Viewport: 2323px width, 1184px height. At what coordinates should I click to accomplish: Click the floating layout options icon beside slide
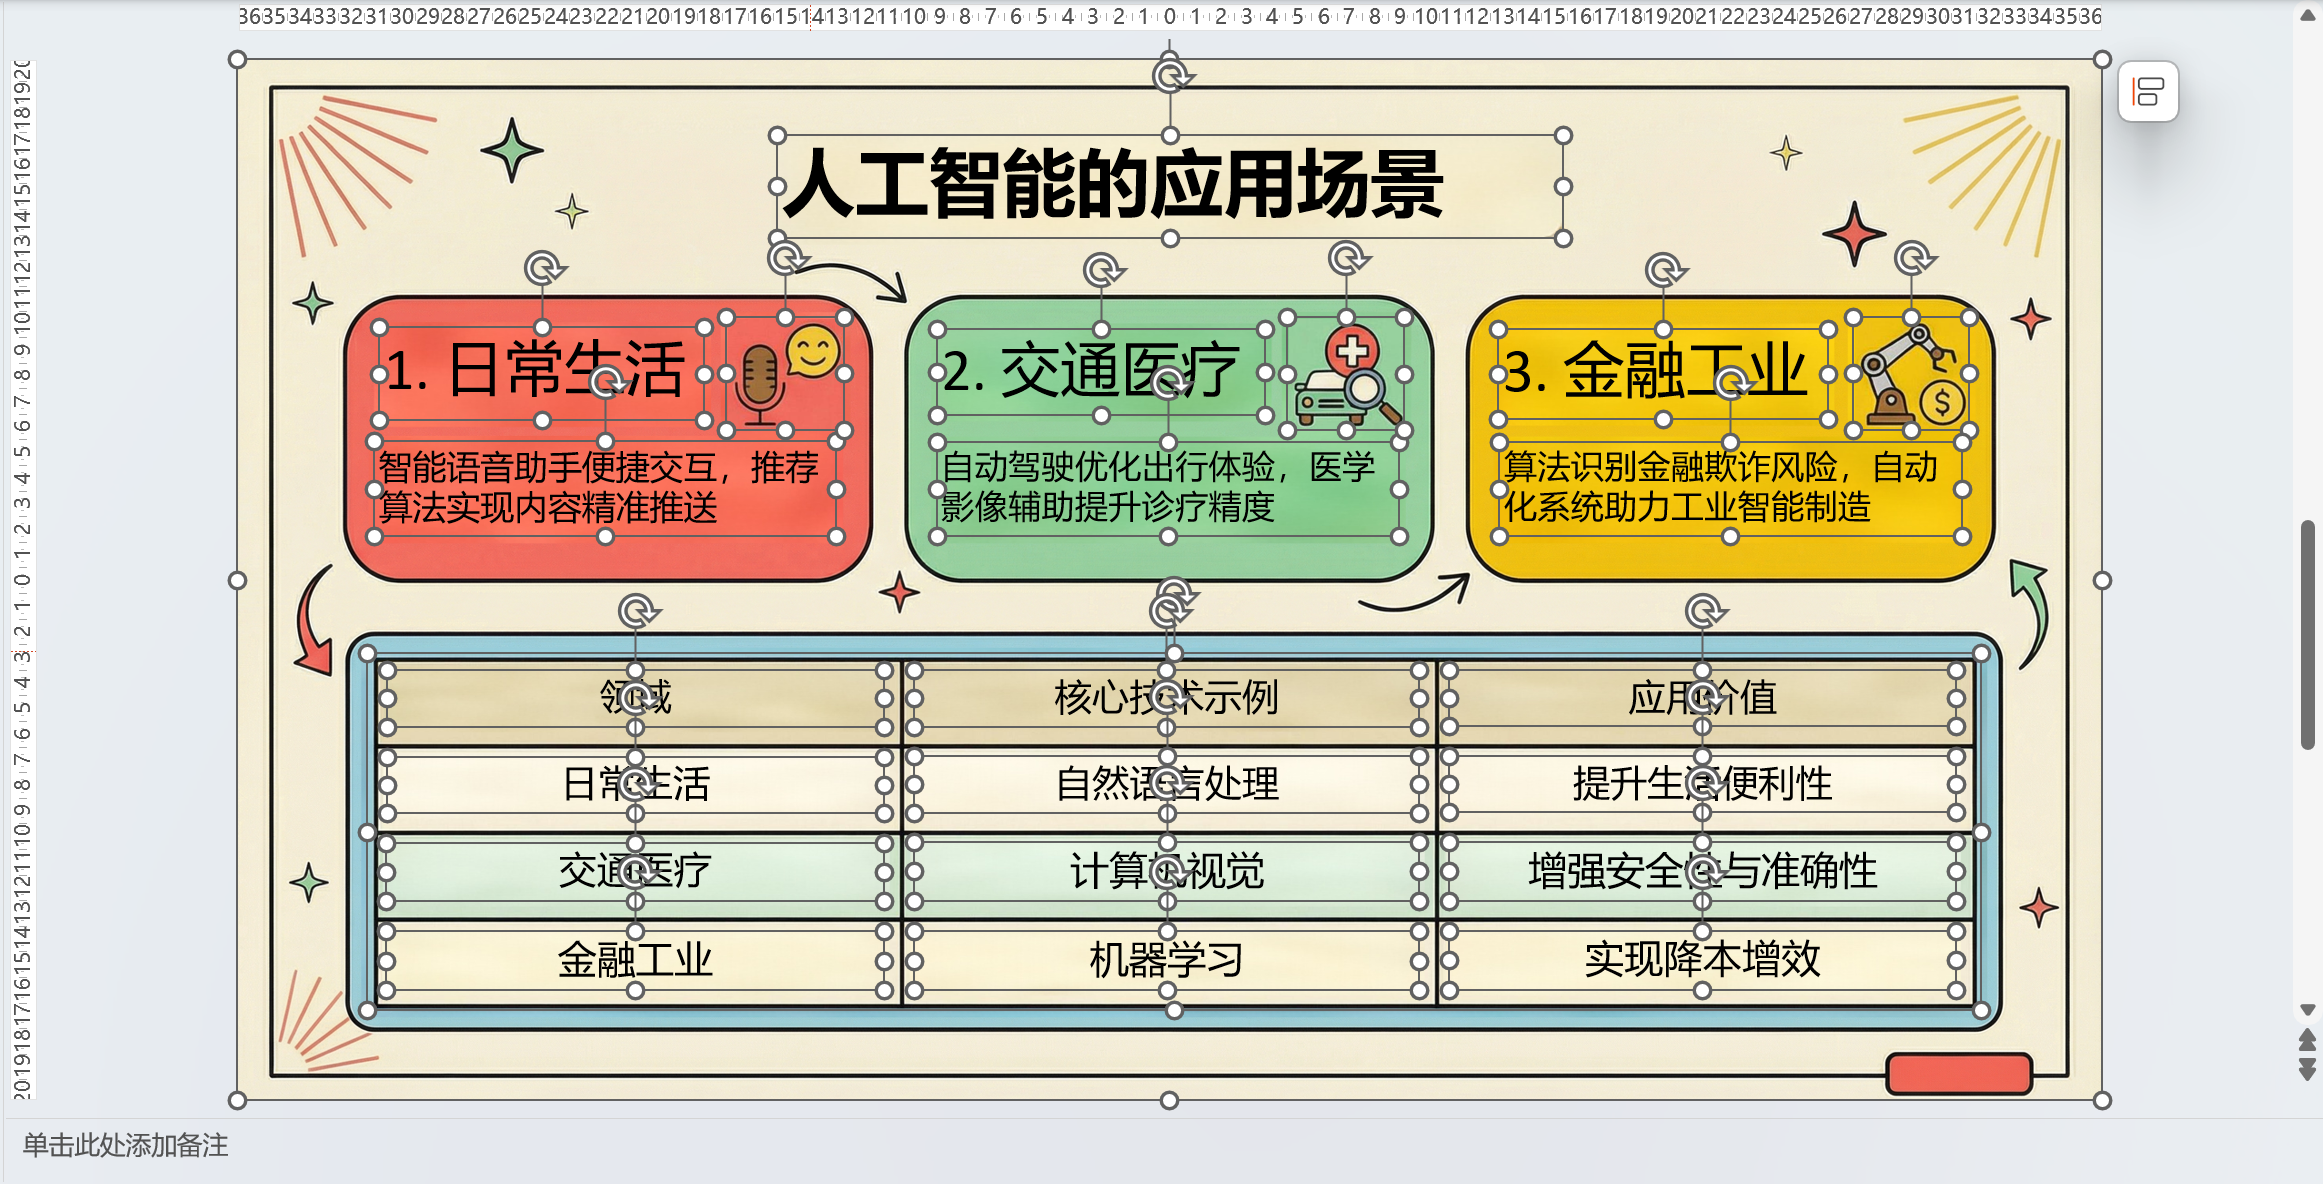(x=2148, y=92)
